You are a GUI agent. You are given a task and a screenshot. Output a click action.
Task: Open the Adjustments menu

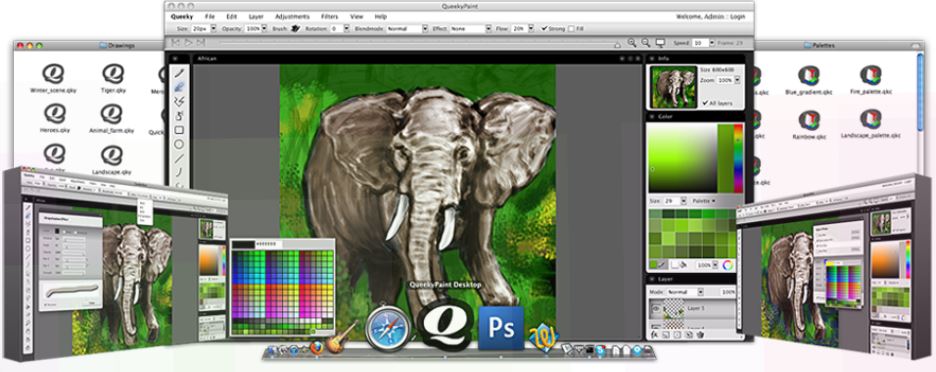pyautogui.click(x=292, y=17)
